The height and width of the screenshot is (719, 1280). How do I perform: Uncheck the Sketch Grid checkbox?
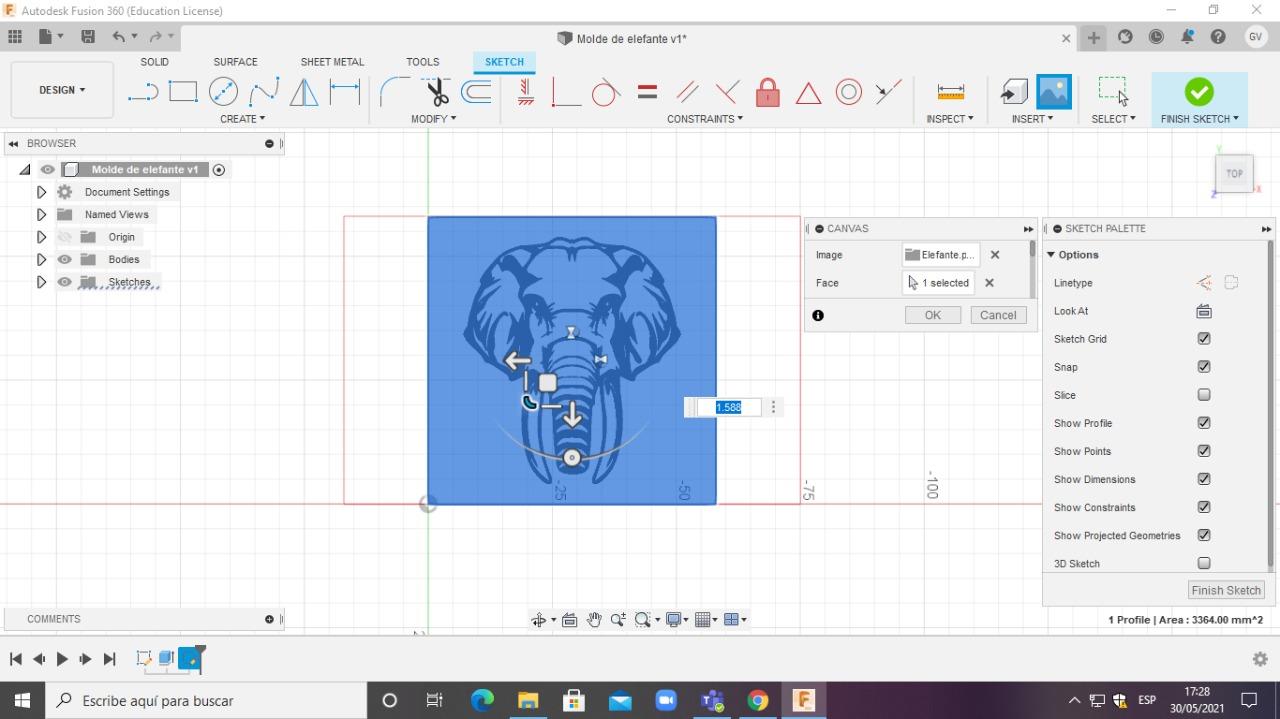point(1204,339)
